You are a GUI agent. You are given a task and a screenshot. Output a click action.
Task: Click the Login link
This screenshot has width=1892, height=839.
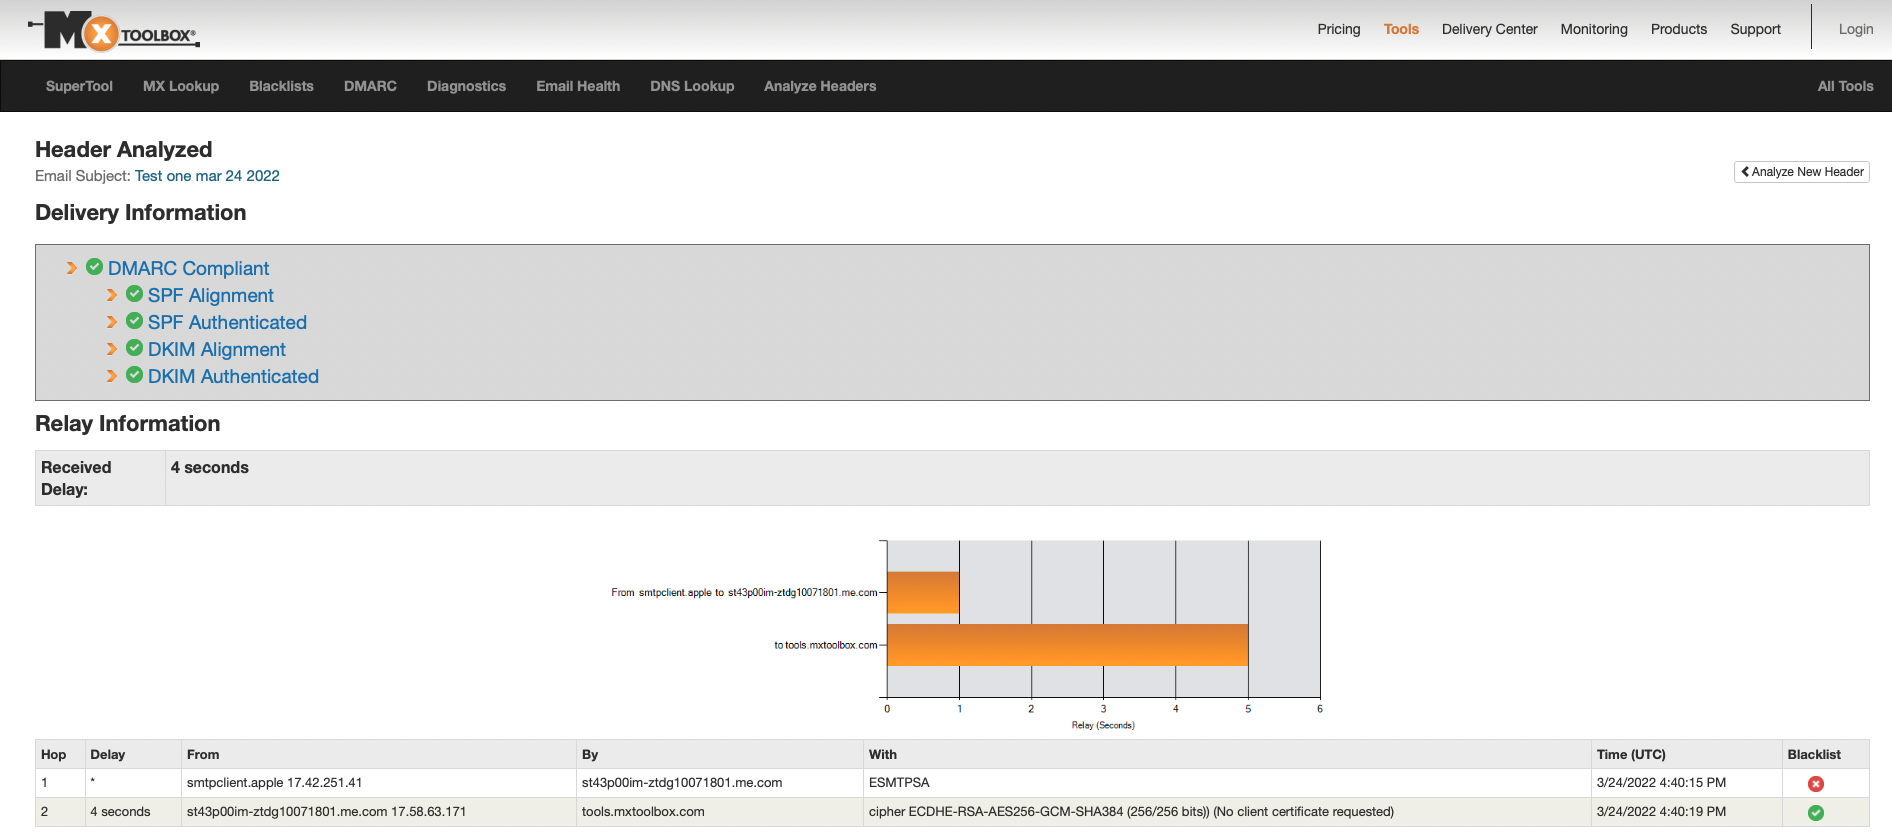point(1856,29)
